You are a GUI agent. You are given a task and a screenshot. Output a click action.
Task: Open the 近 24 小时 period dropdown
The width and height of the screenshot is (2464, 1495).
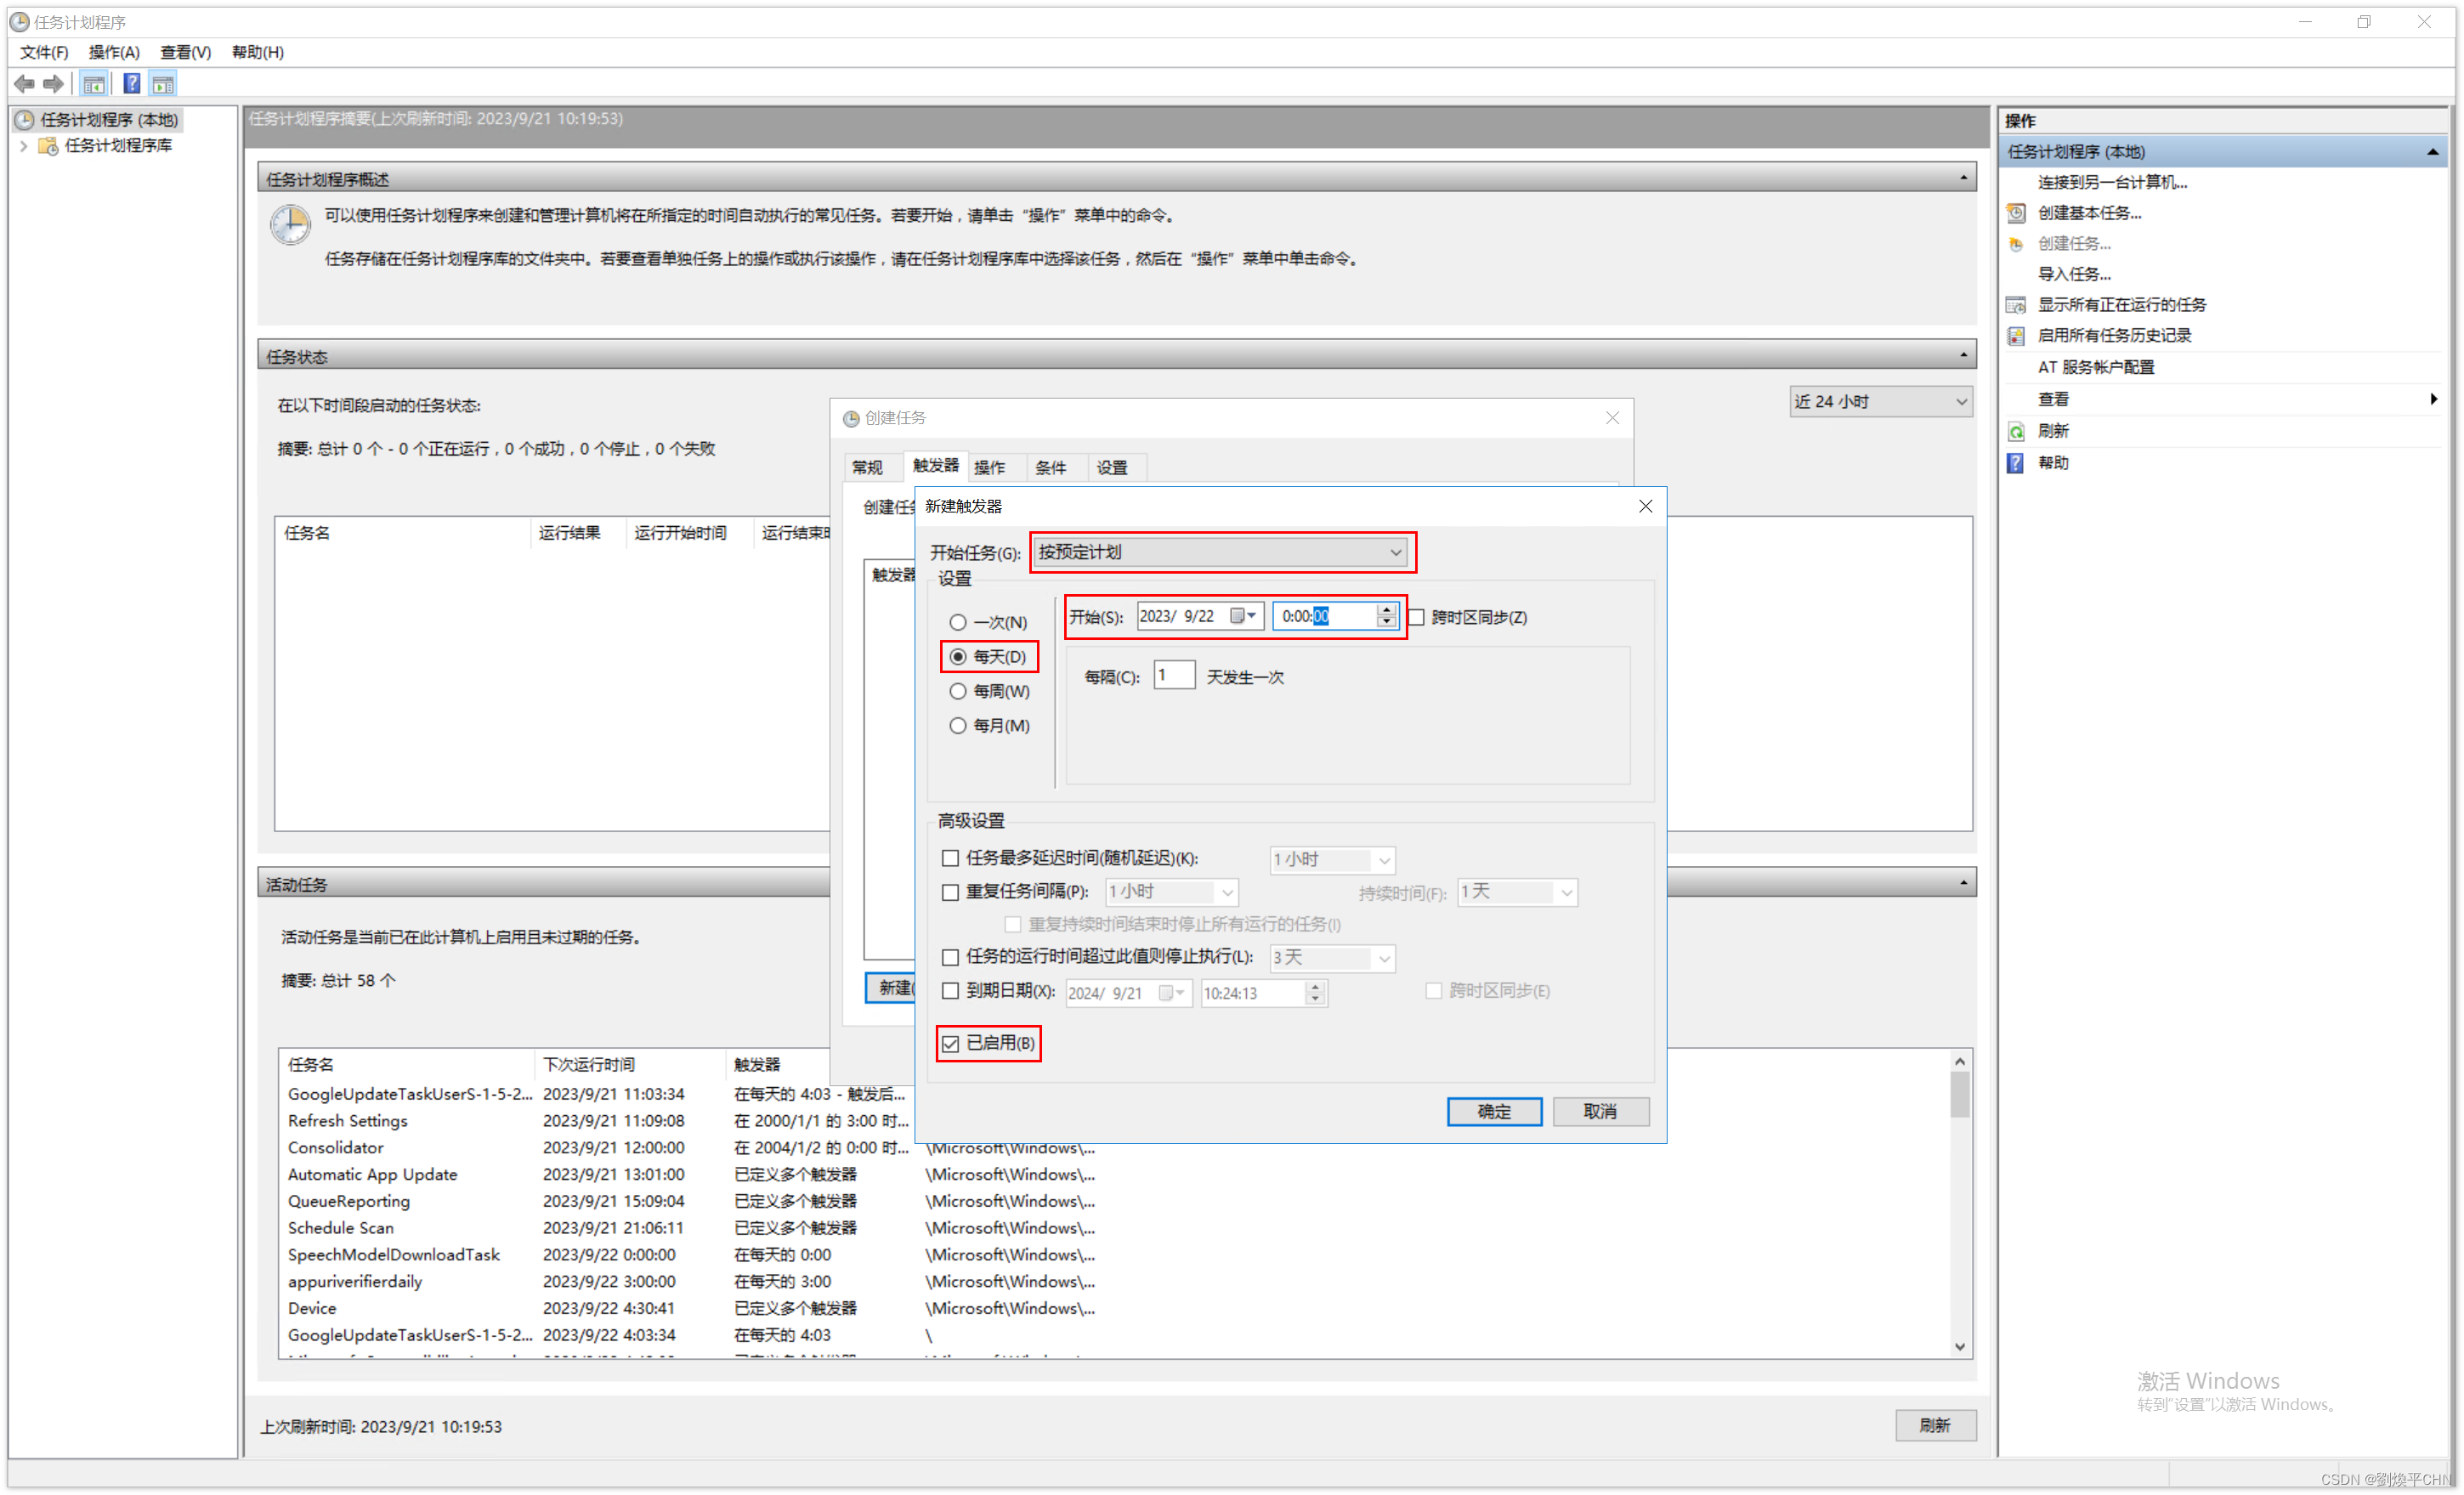1880,402
